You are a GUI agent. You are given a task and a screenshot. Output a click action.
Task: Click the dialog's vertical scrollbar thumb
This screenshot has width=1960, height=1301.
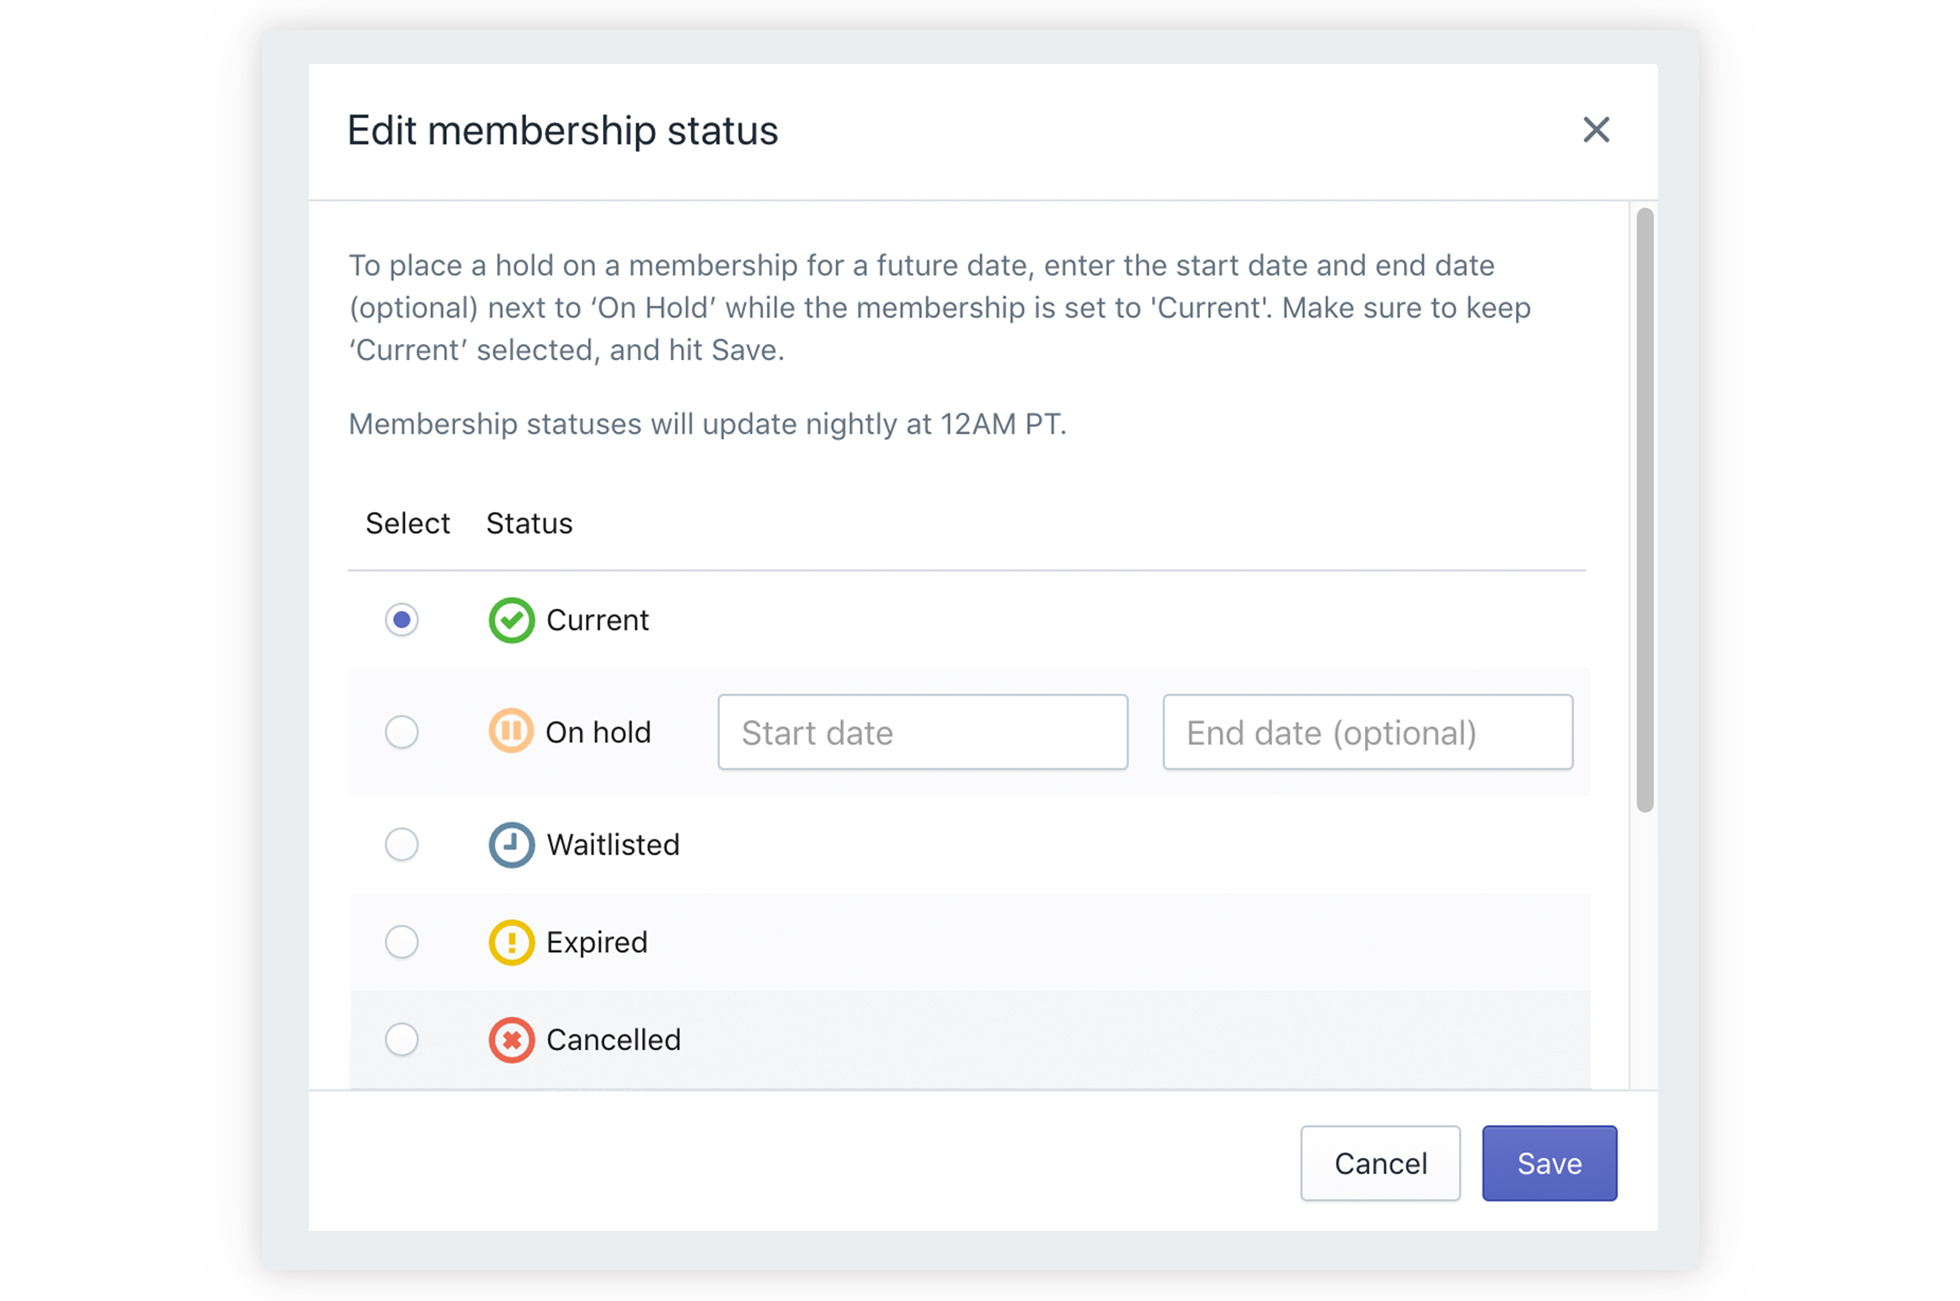tap(1645, 510)
